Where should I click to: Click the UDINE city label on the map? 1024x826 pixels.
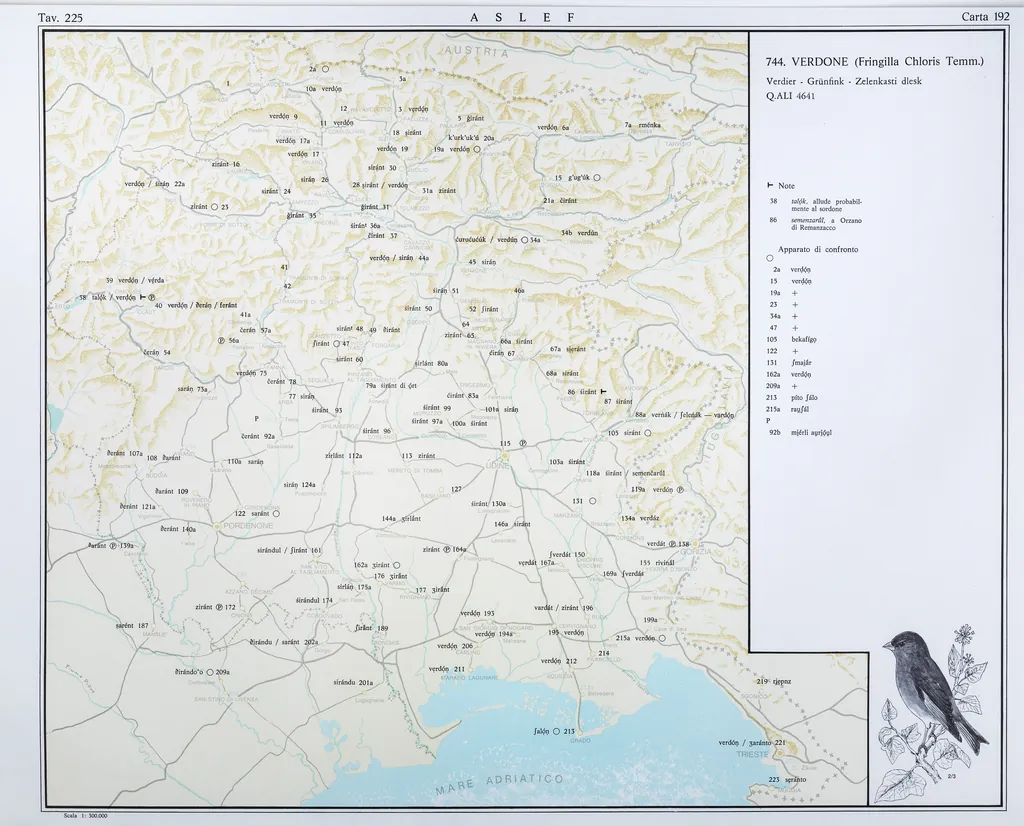pos(497,465)
